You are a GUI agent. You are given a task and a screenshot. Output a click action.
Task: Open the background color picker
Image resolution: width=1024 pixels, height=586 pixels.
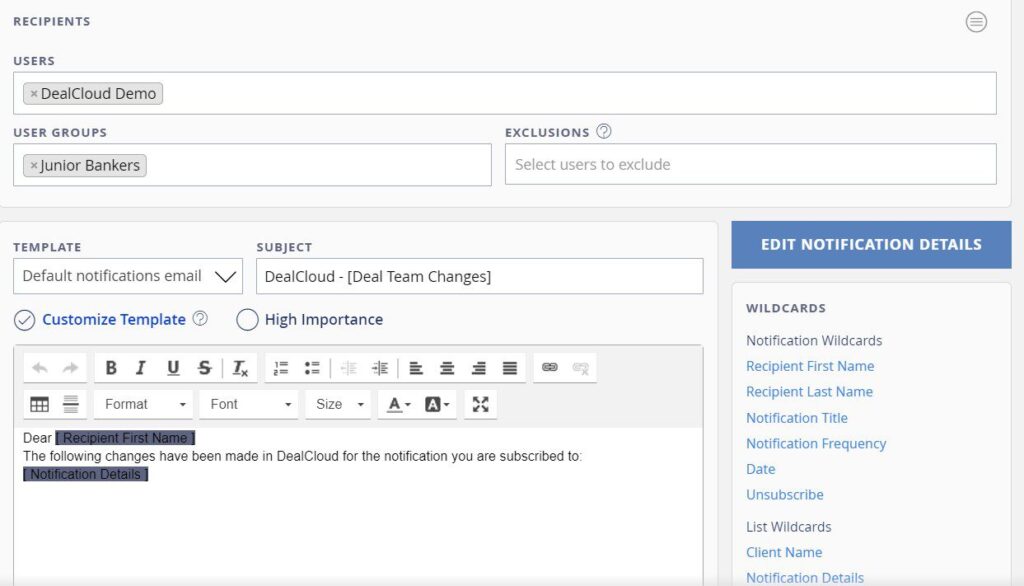coord(437,404)
